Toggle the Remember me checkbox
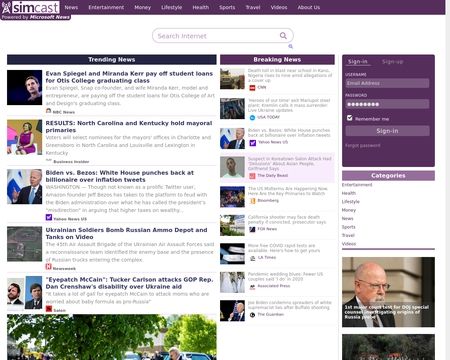 click(x=349, y=118)
